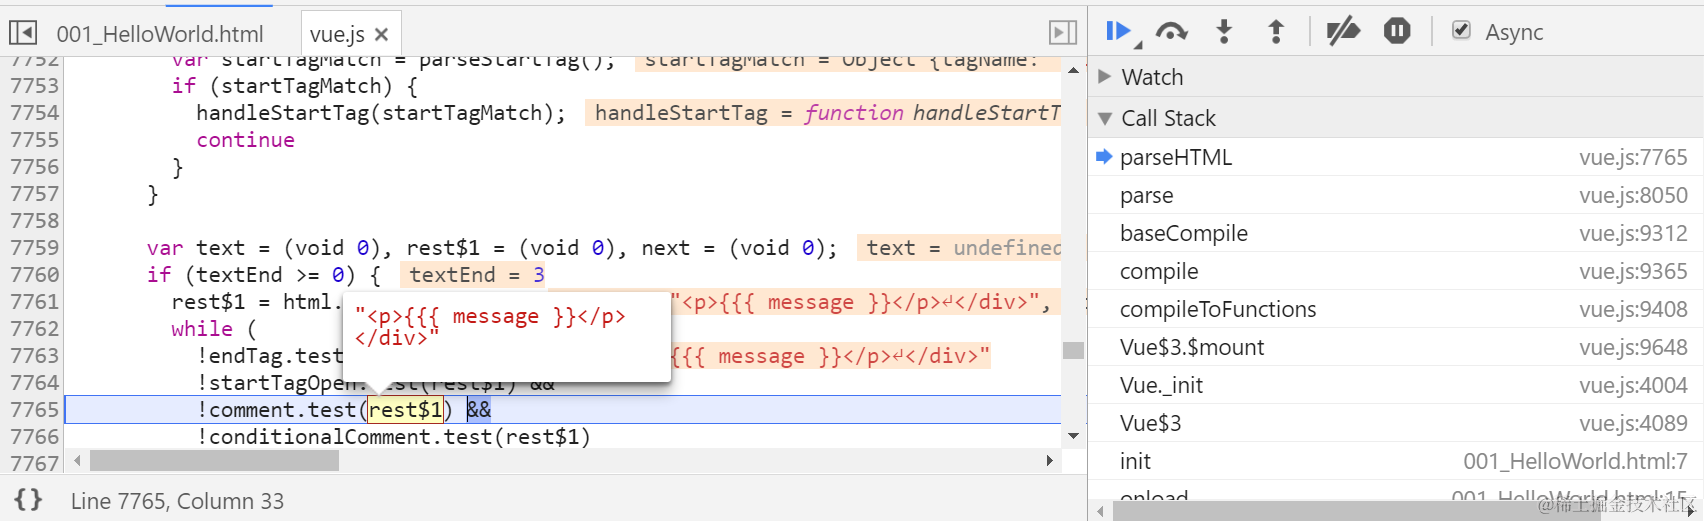Select baseCompile call stack frame
Screen dimensions: 1704x521
(x=1396, y=233)
